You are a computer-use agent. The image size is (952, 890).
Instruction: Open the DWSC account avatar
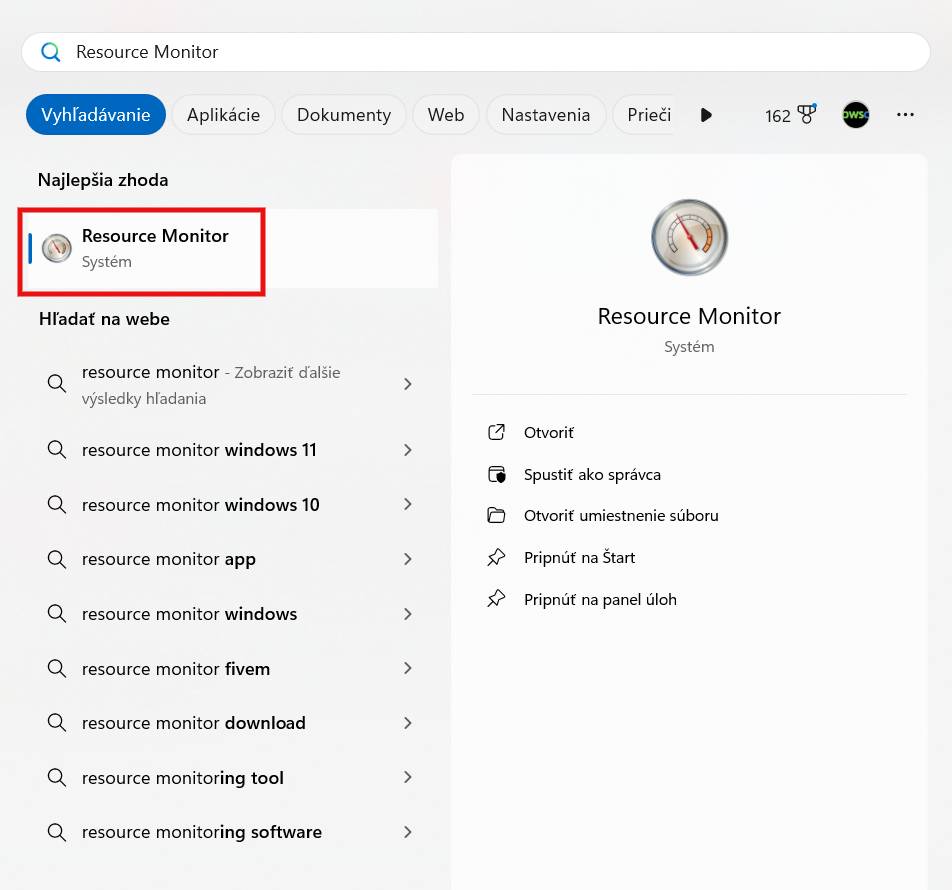[855, 115]
